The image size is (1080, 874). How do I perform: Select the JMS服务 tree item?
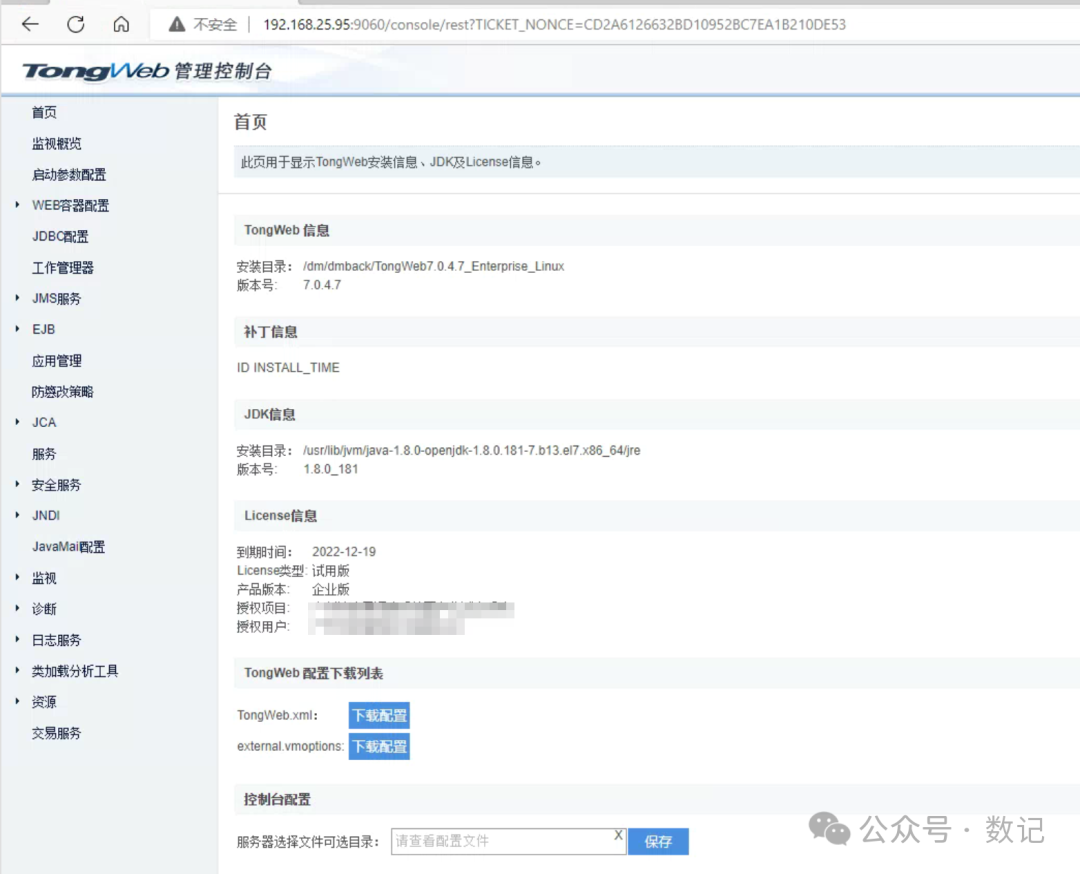56,298
